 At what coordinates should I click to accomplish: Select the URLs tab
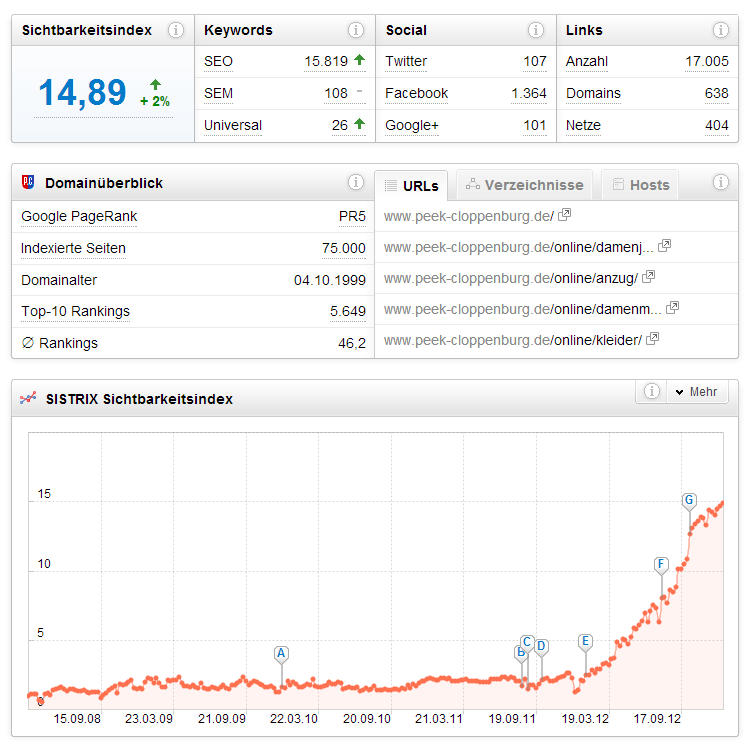tap(411, 185)
